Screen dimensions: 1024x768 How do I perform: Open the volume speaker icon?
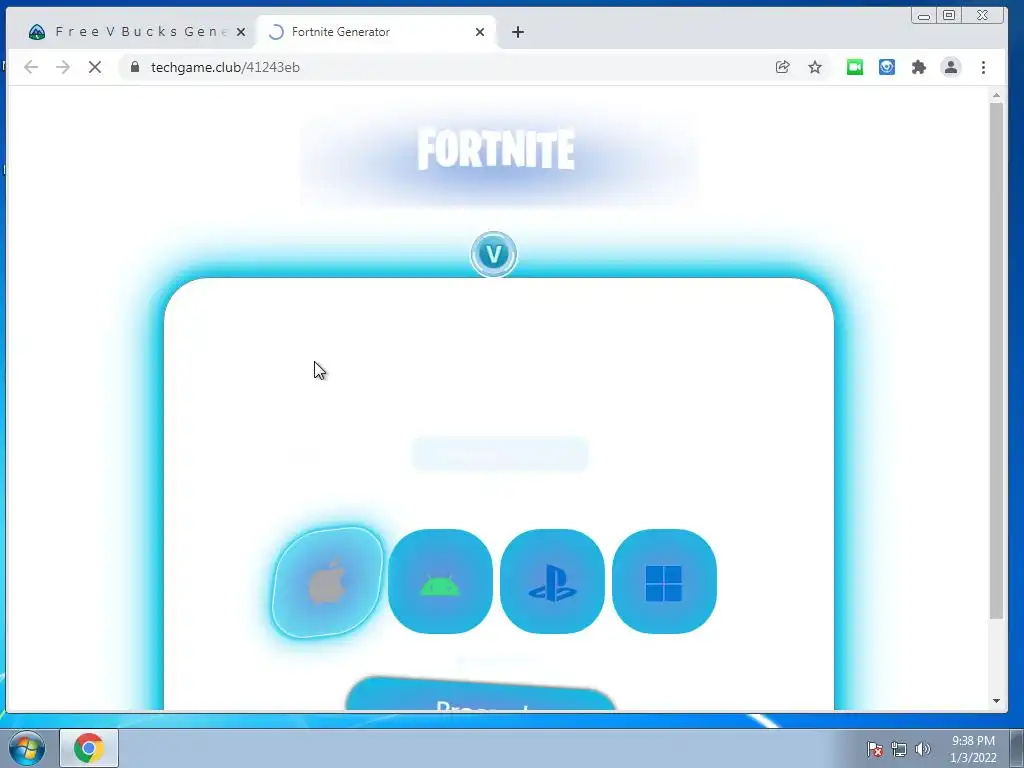(x=922, y=749)
